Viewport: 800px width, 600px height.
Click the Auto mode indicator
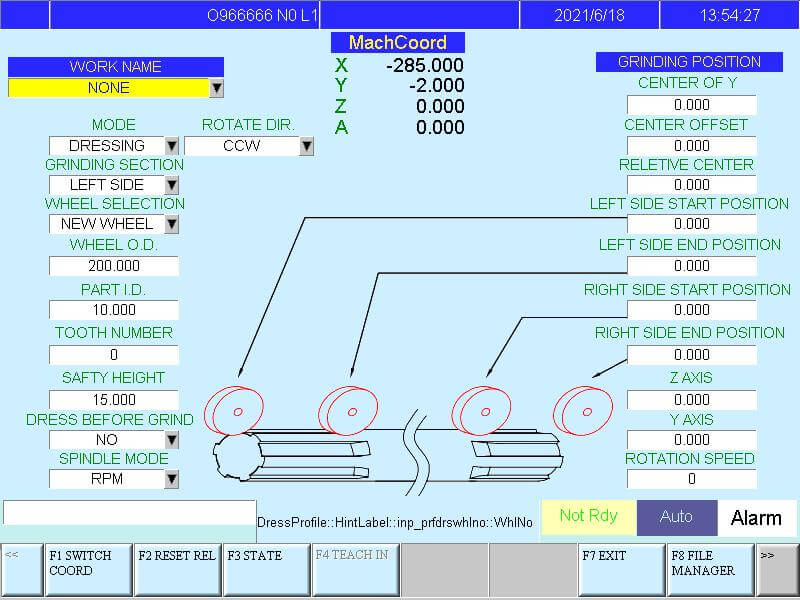point(677,517)
